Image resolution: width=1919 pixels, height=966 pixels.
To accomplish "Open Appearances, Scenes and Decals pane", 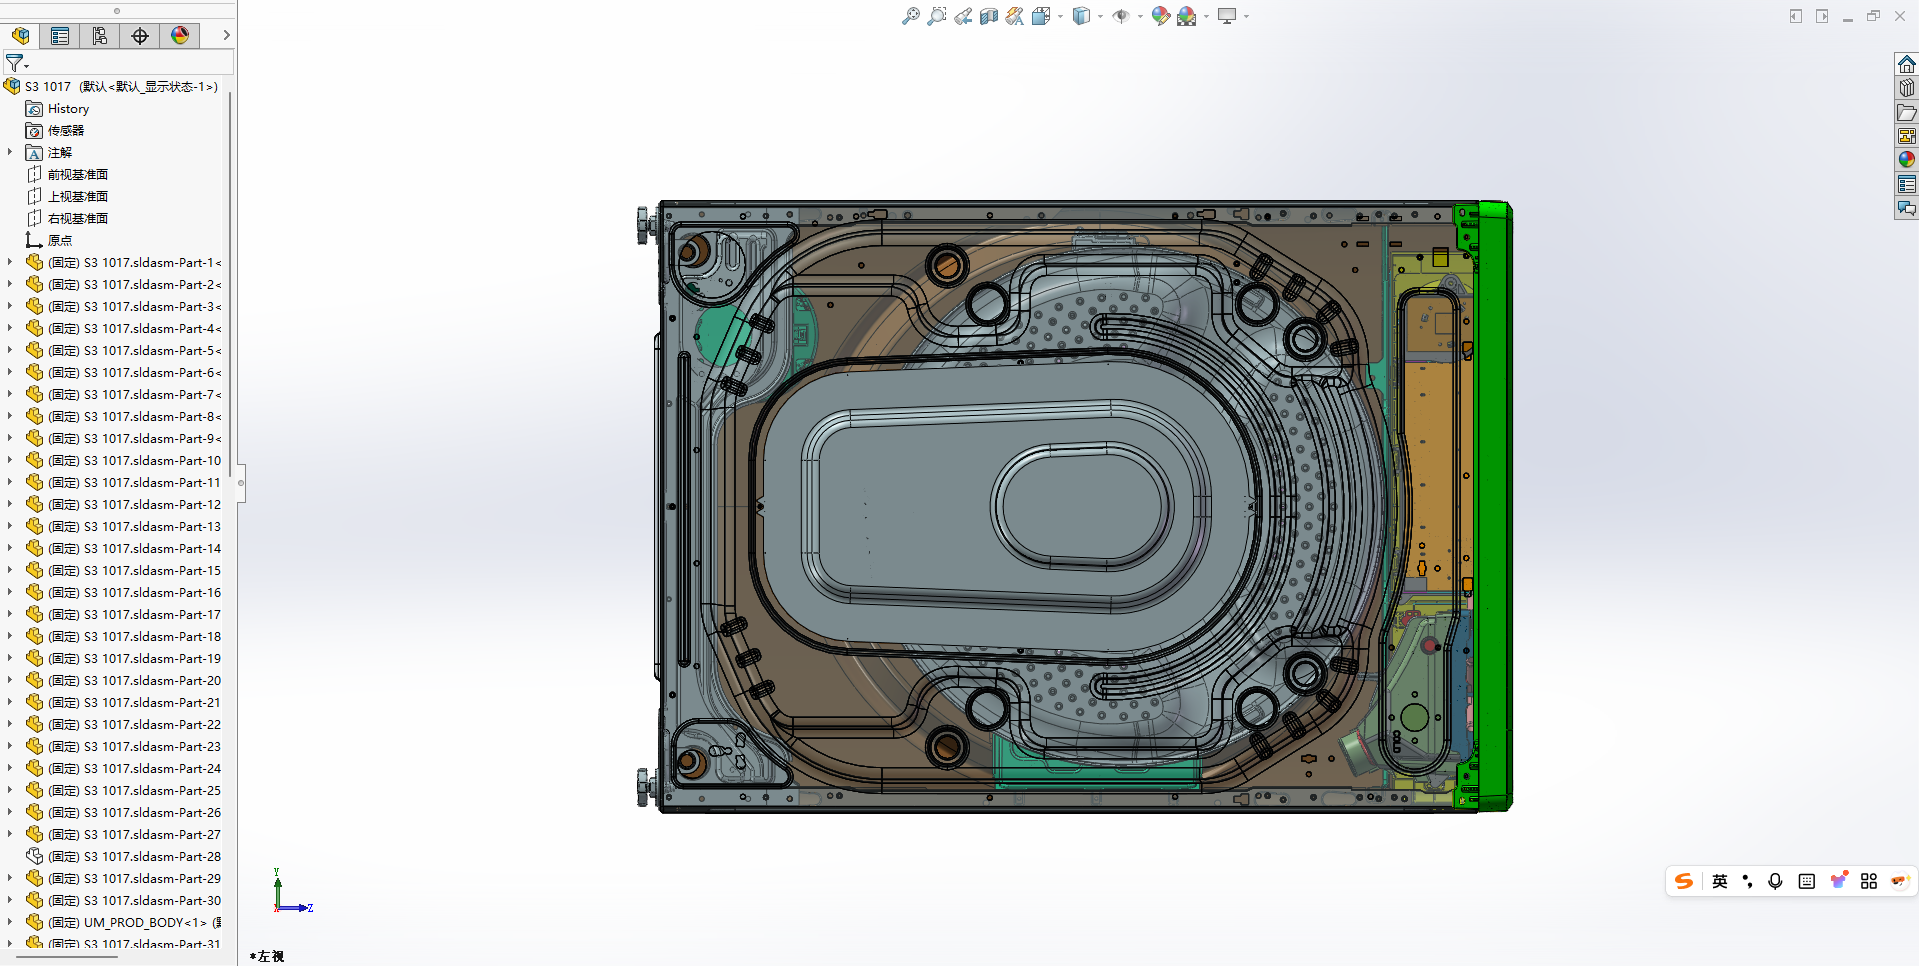I will 1906,160.
